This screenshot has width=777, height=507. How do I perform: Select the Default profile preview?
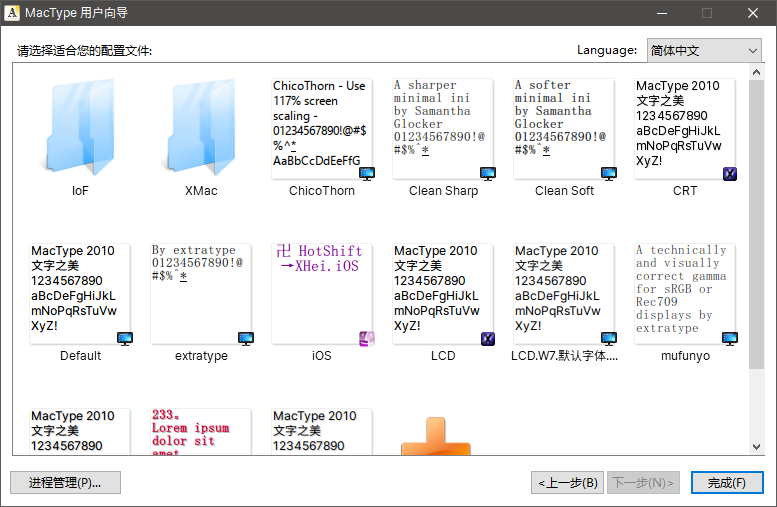tap(80, 294)
